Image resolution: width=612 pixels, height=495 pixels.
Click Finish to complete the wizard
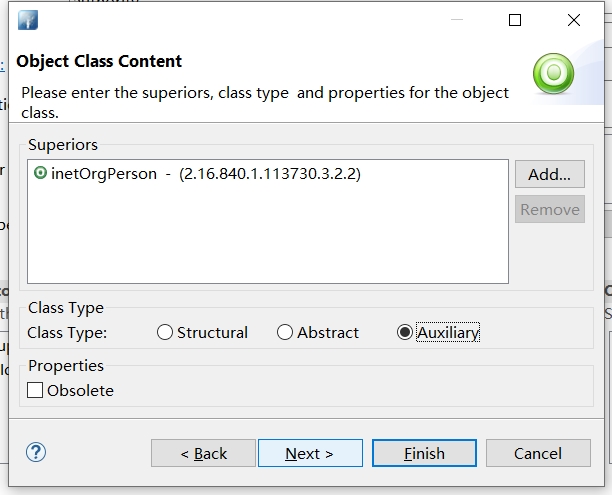[424, 453]
